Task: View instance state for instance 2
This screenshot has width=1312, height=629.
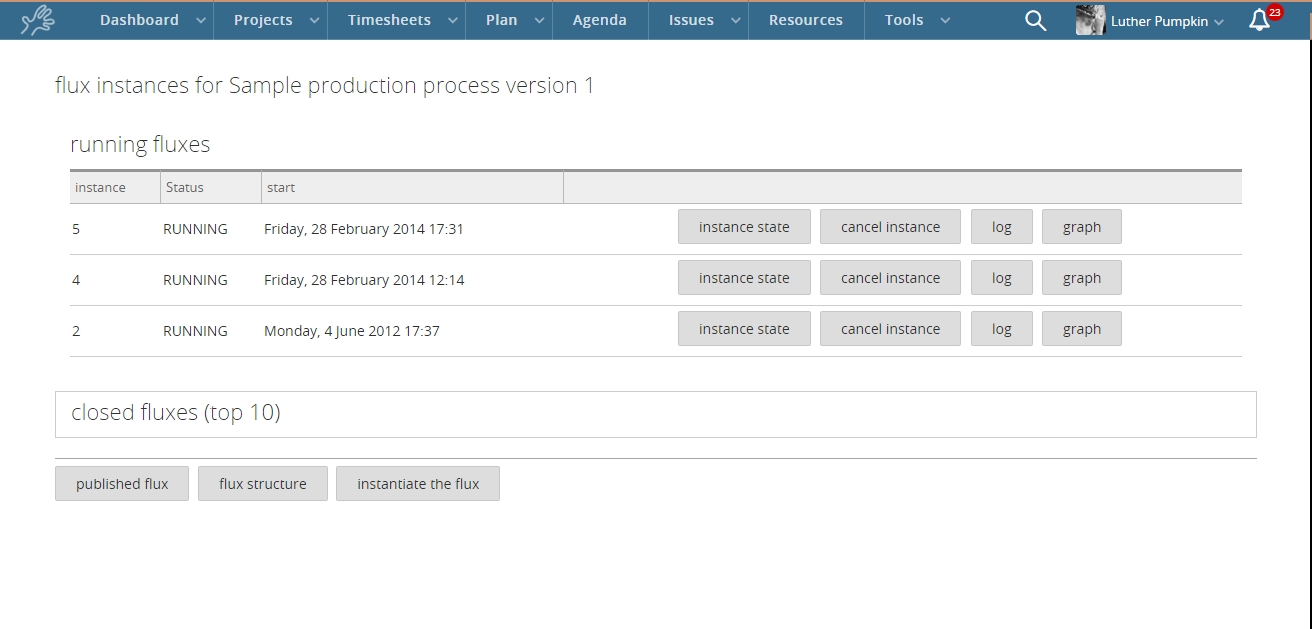Action: coord(744,329)
